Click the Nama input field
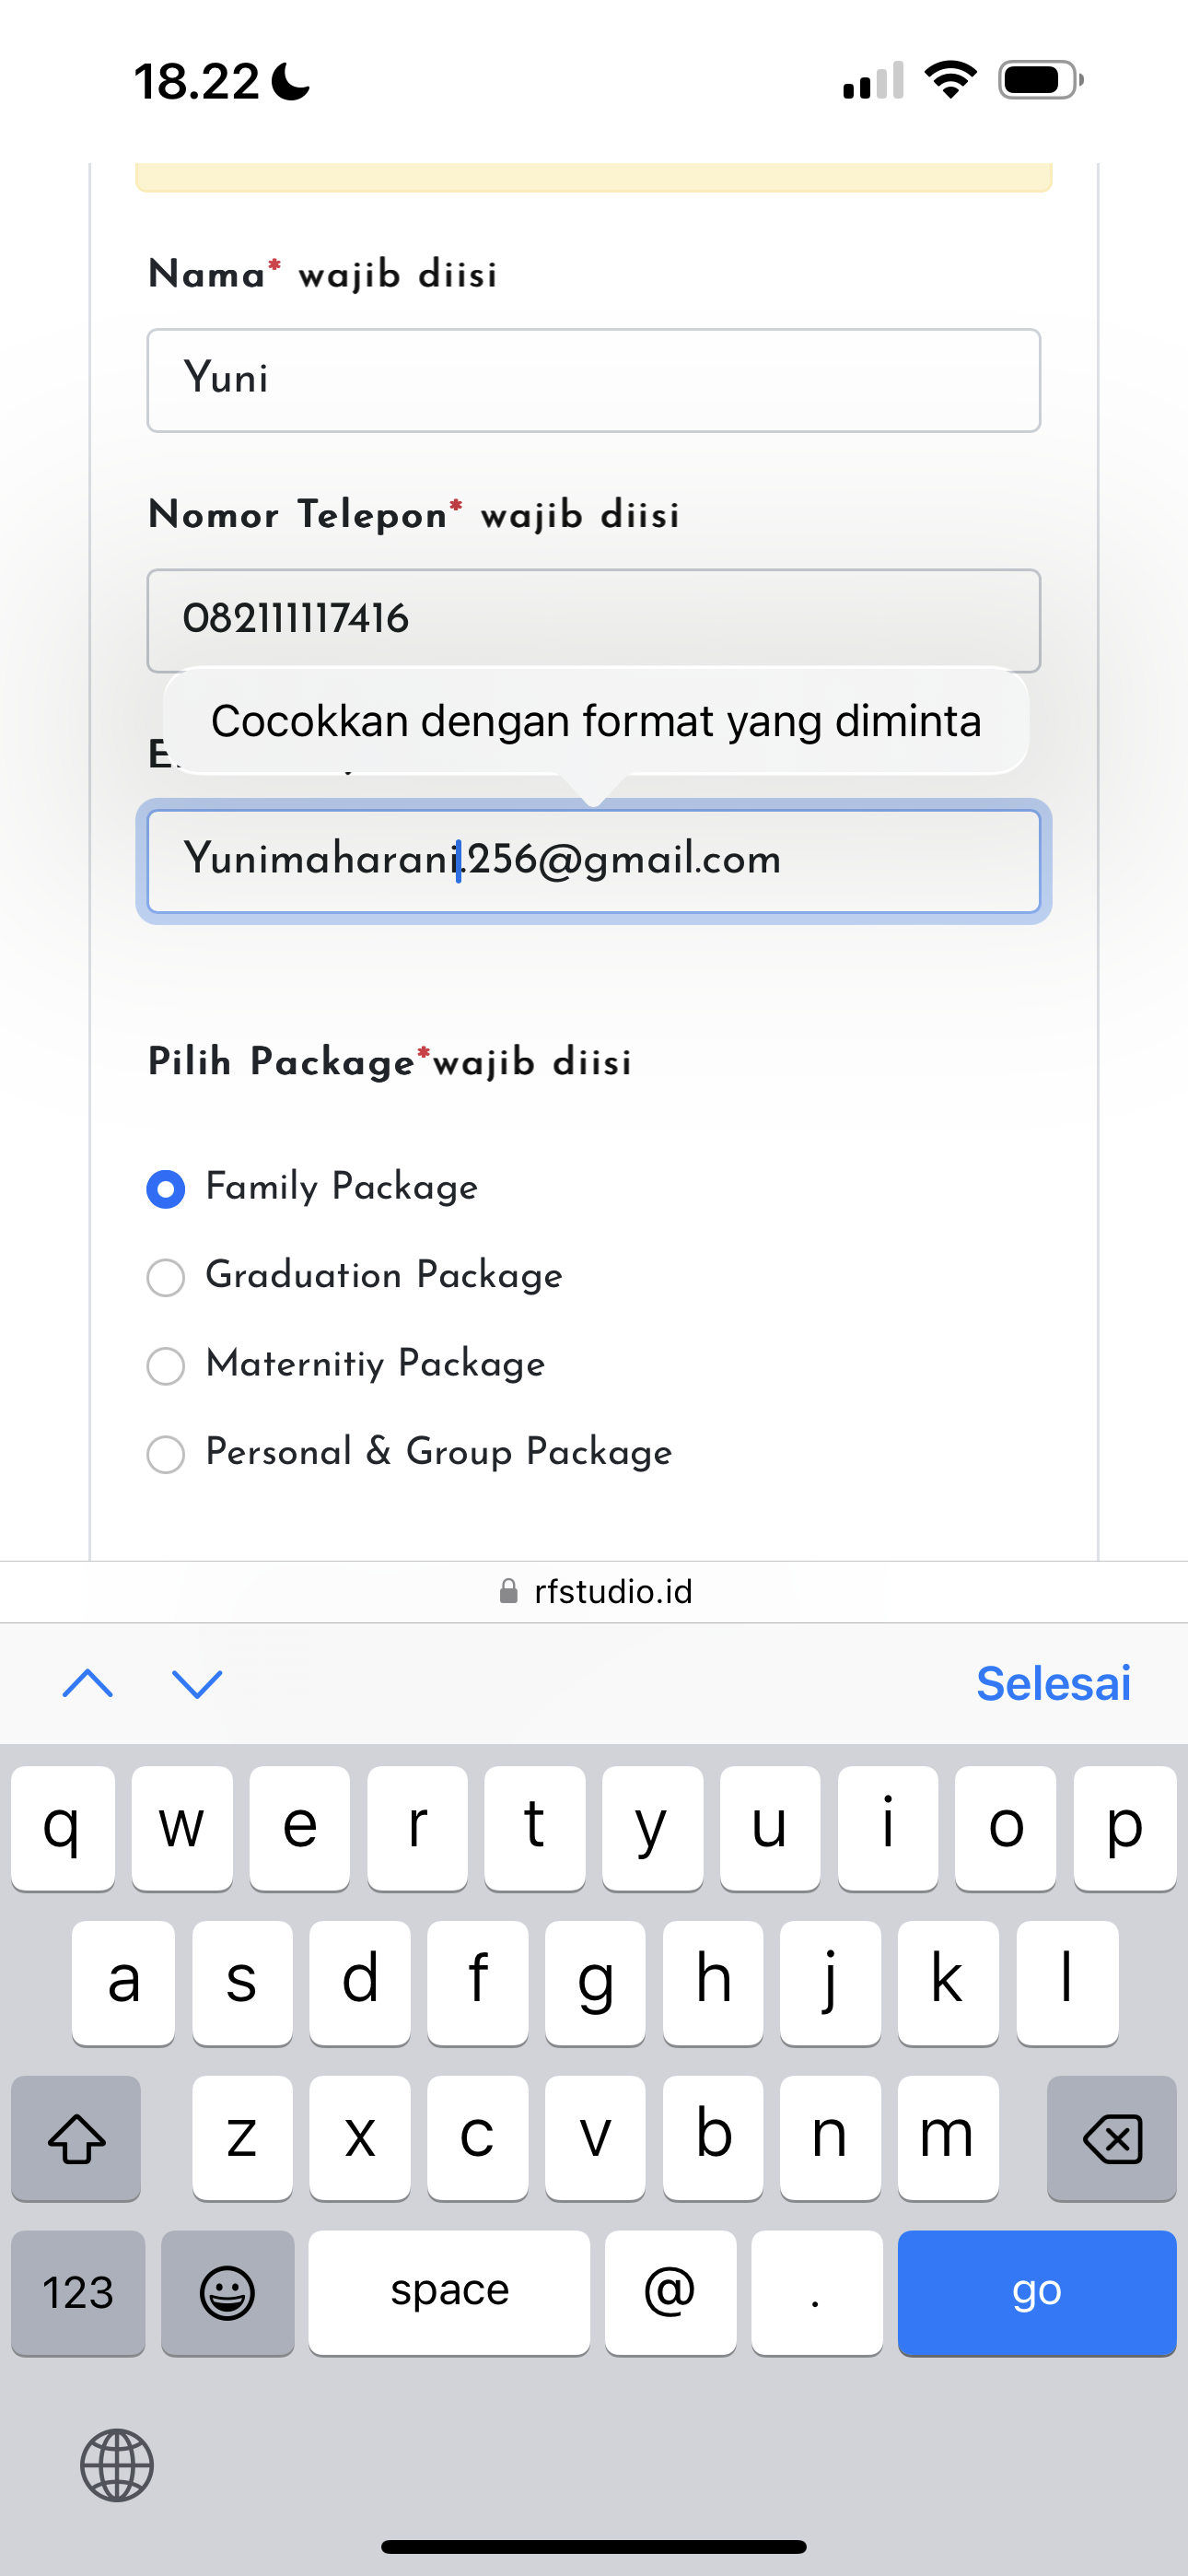Image resolution: width=1188 pixels, height=2576 pixels. (594, 380)
